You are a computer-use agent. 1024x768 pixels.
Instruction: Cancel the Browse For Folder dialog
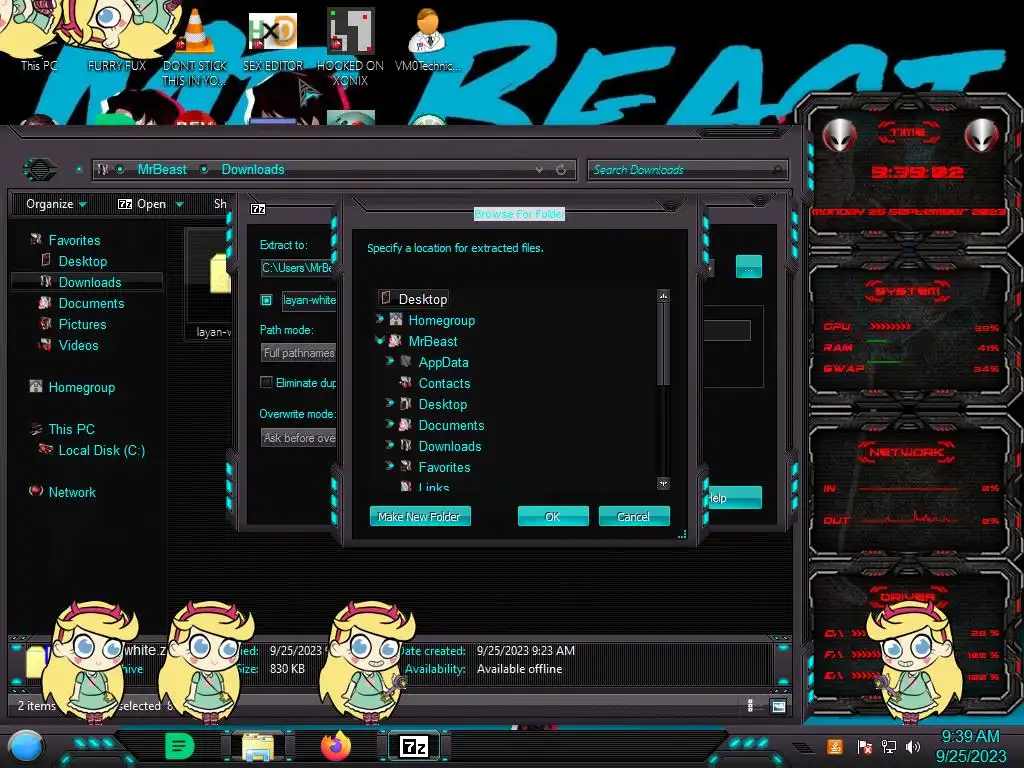point(633,516)
